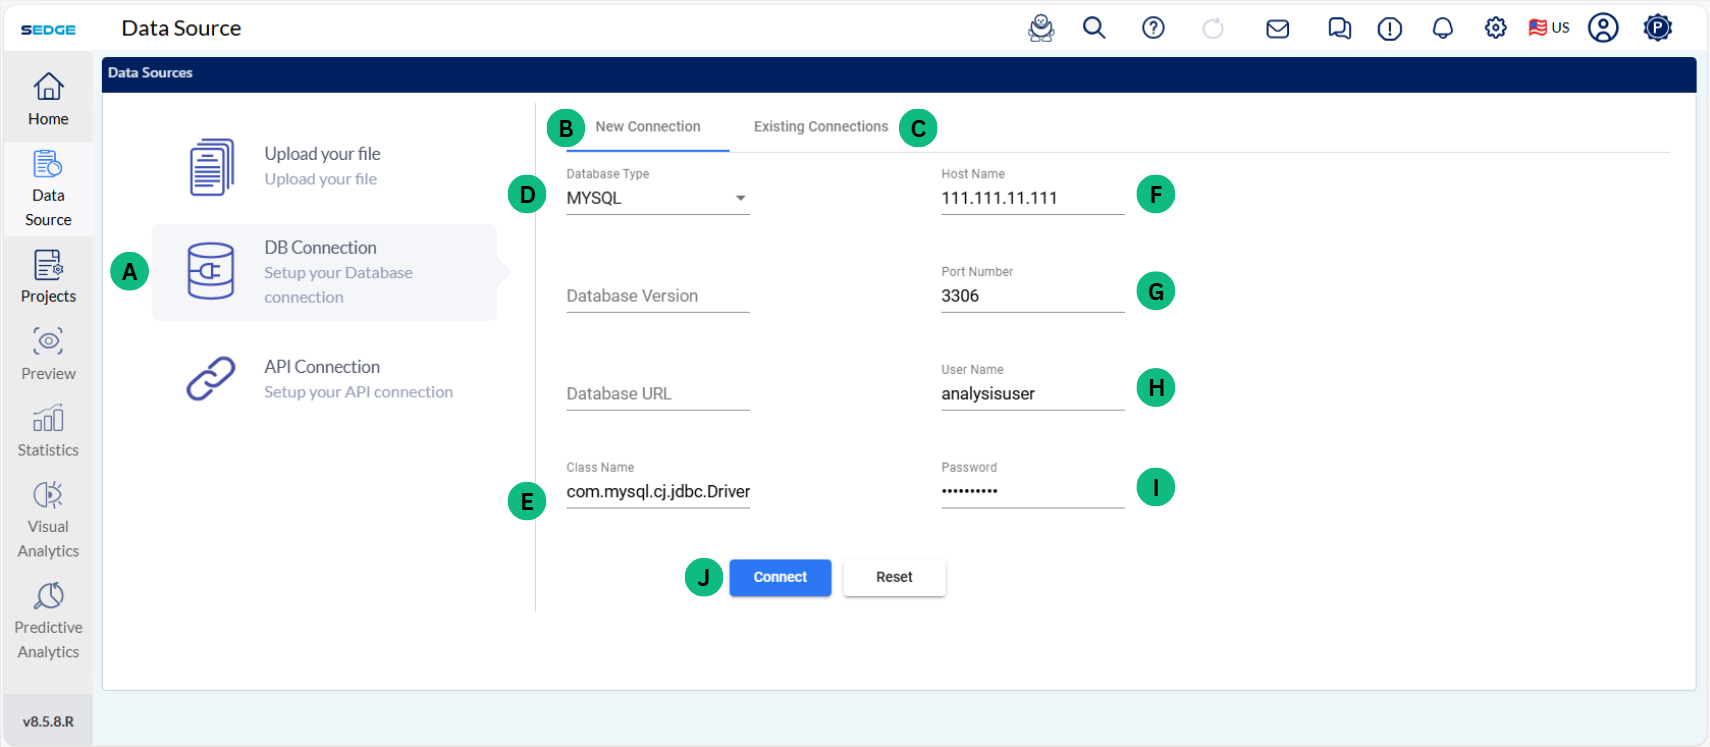Screen dimensions: 1710x747
Task: Go to the Preview section
Action: 48,354
